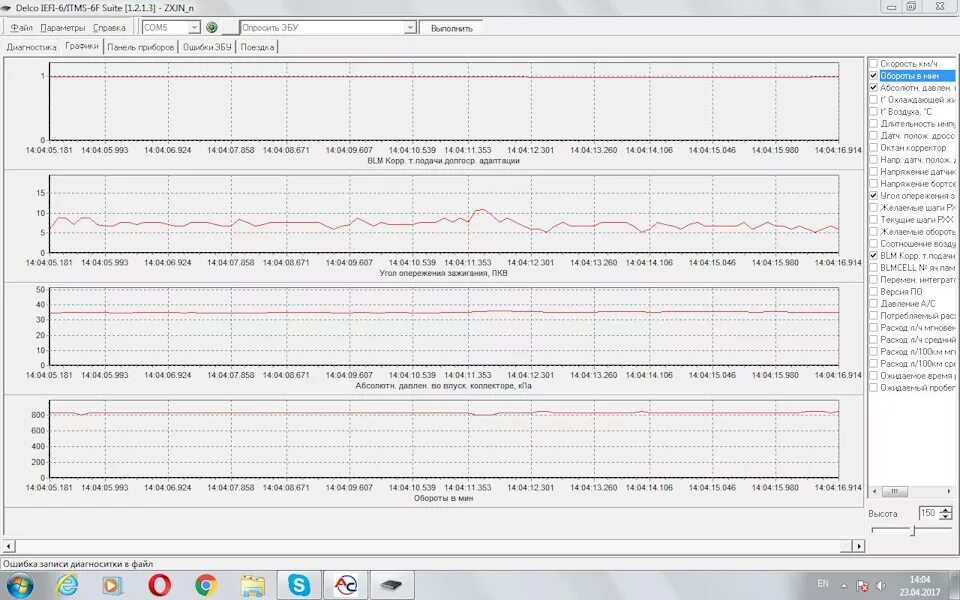Show hidden system tray icons
The width and height of the screenshot is (960, 600).
pos(844,585)
